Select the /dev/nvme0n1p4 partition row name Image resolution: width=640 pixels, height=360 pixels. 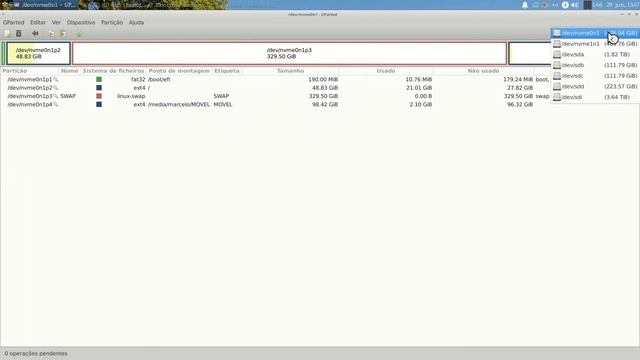pos(30,104)
